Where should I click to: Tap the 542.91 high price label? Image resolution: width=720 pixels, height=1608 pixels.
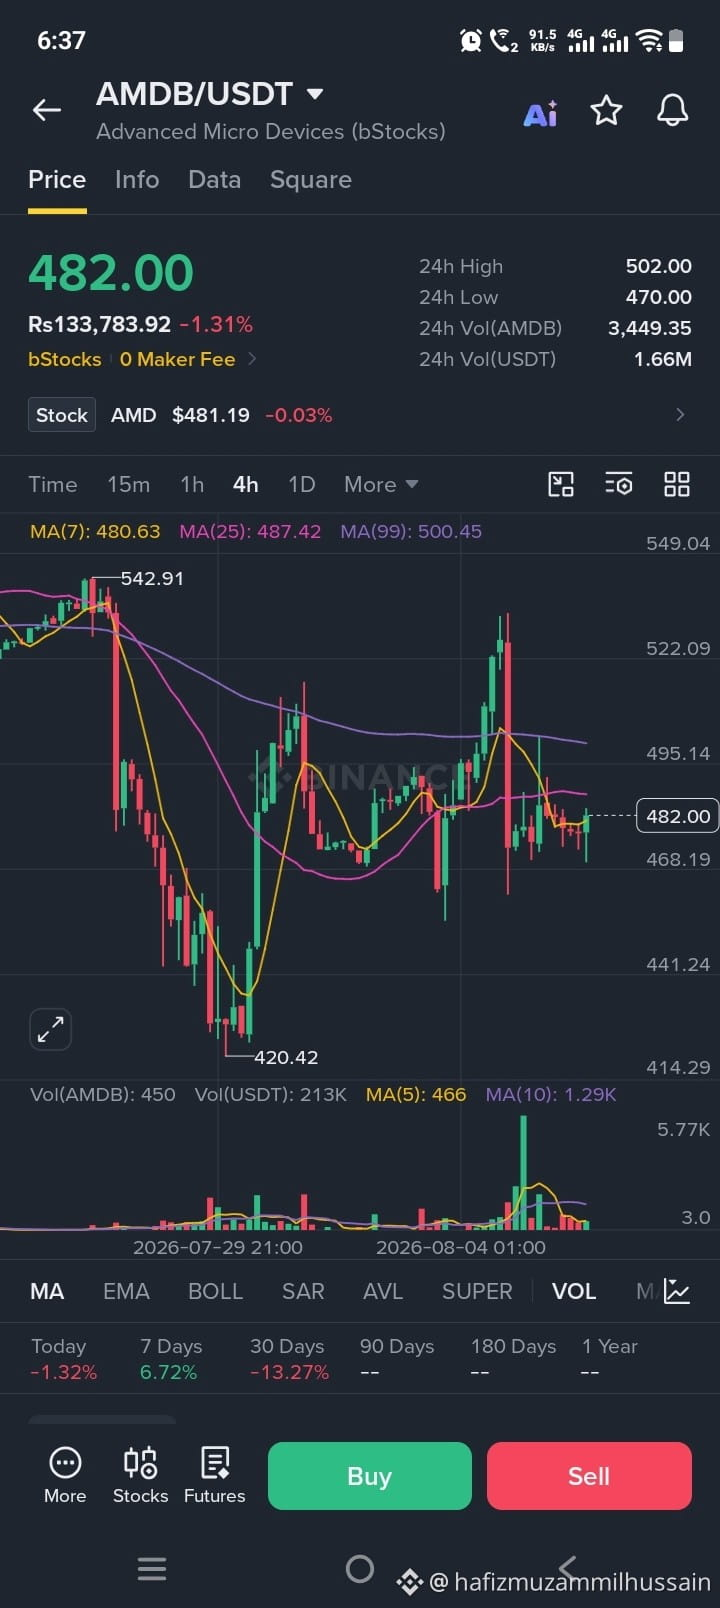[x=152, y=578]
